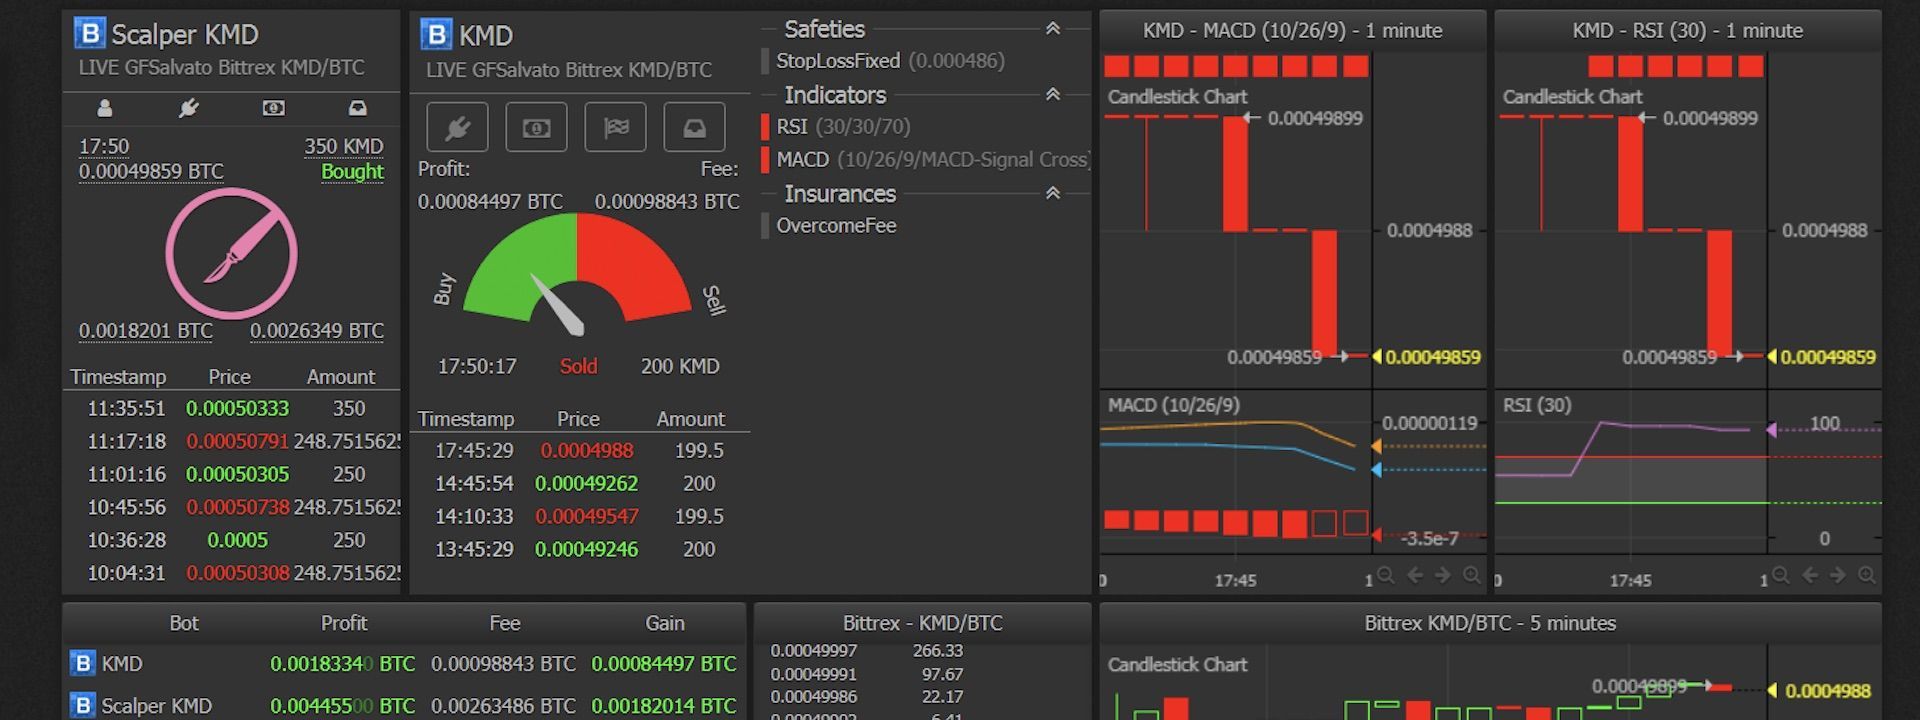Click the Price column header in KMD panel
1920x720 pixels.
coord(578,419)
